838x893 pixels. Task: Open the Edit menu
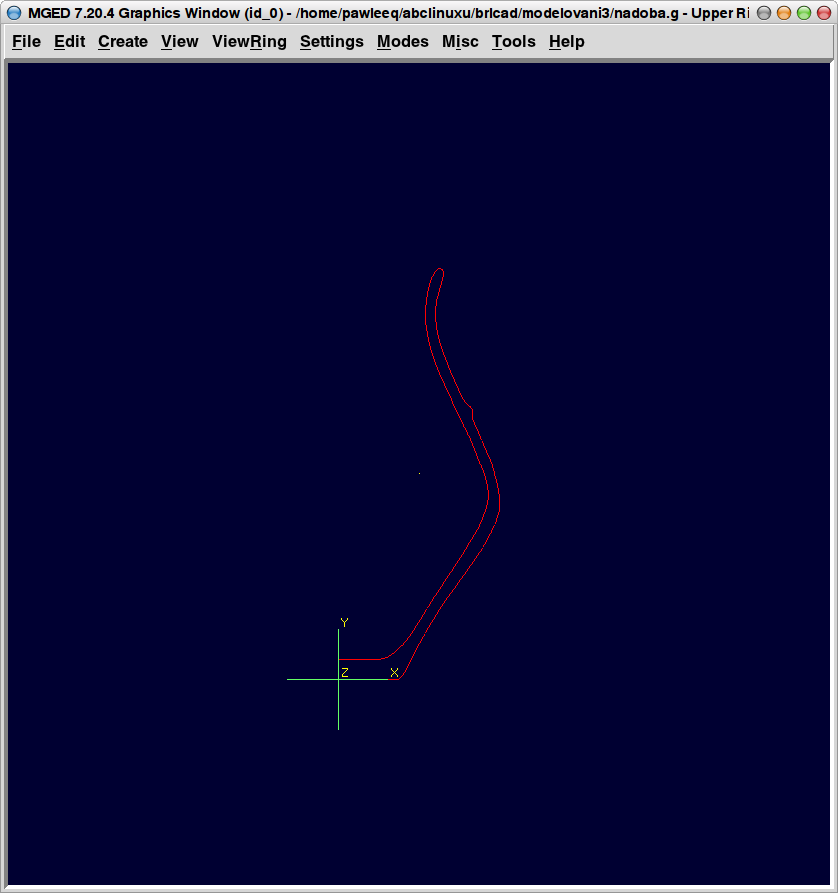coord(69,42)
